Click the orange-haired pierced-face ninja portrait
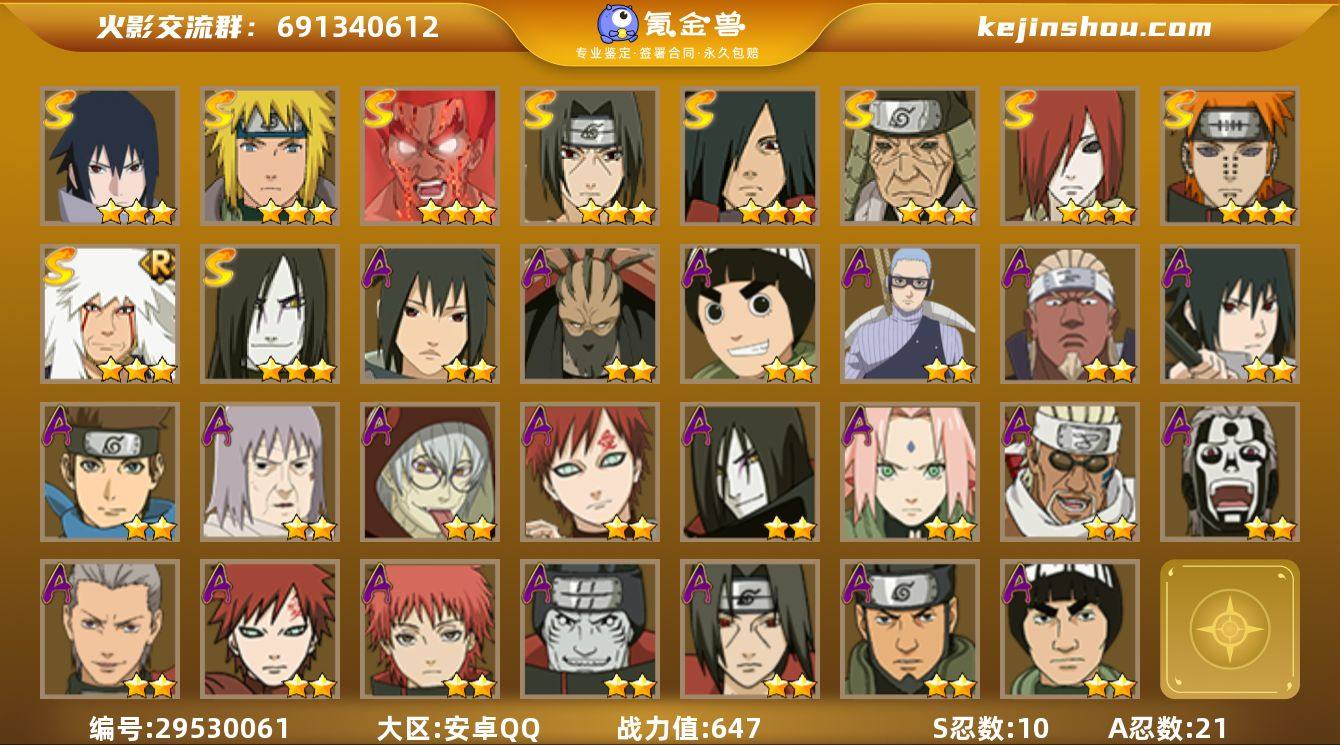This screenshot has width=1340, height=745. click(x=1230, y=156)
